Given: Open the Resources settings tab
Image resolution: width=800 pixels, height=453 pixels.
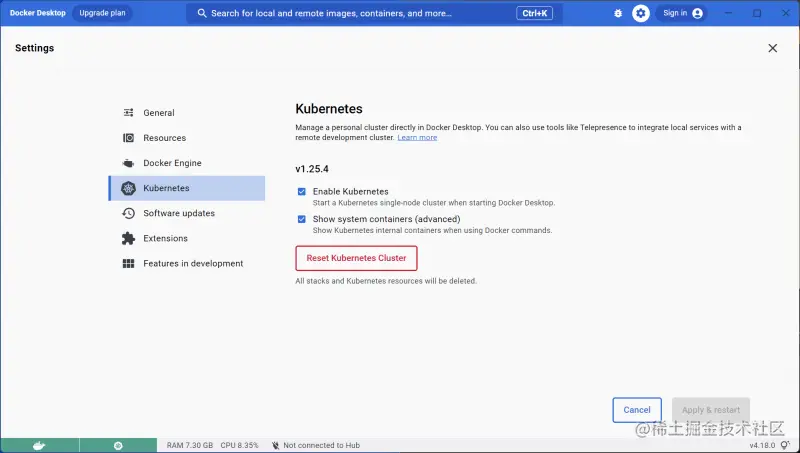Looking at the screenshot, I should (187, 138).
